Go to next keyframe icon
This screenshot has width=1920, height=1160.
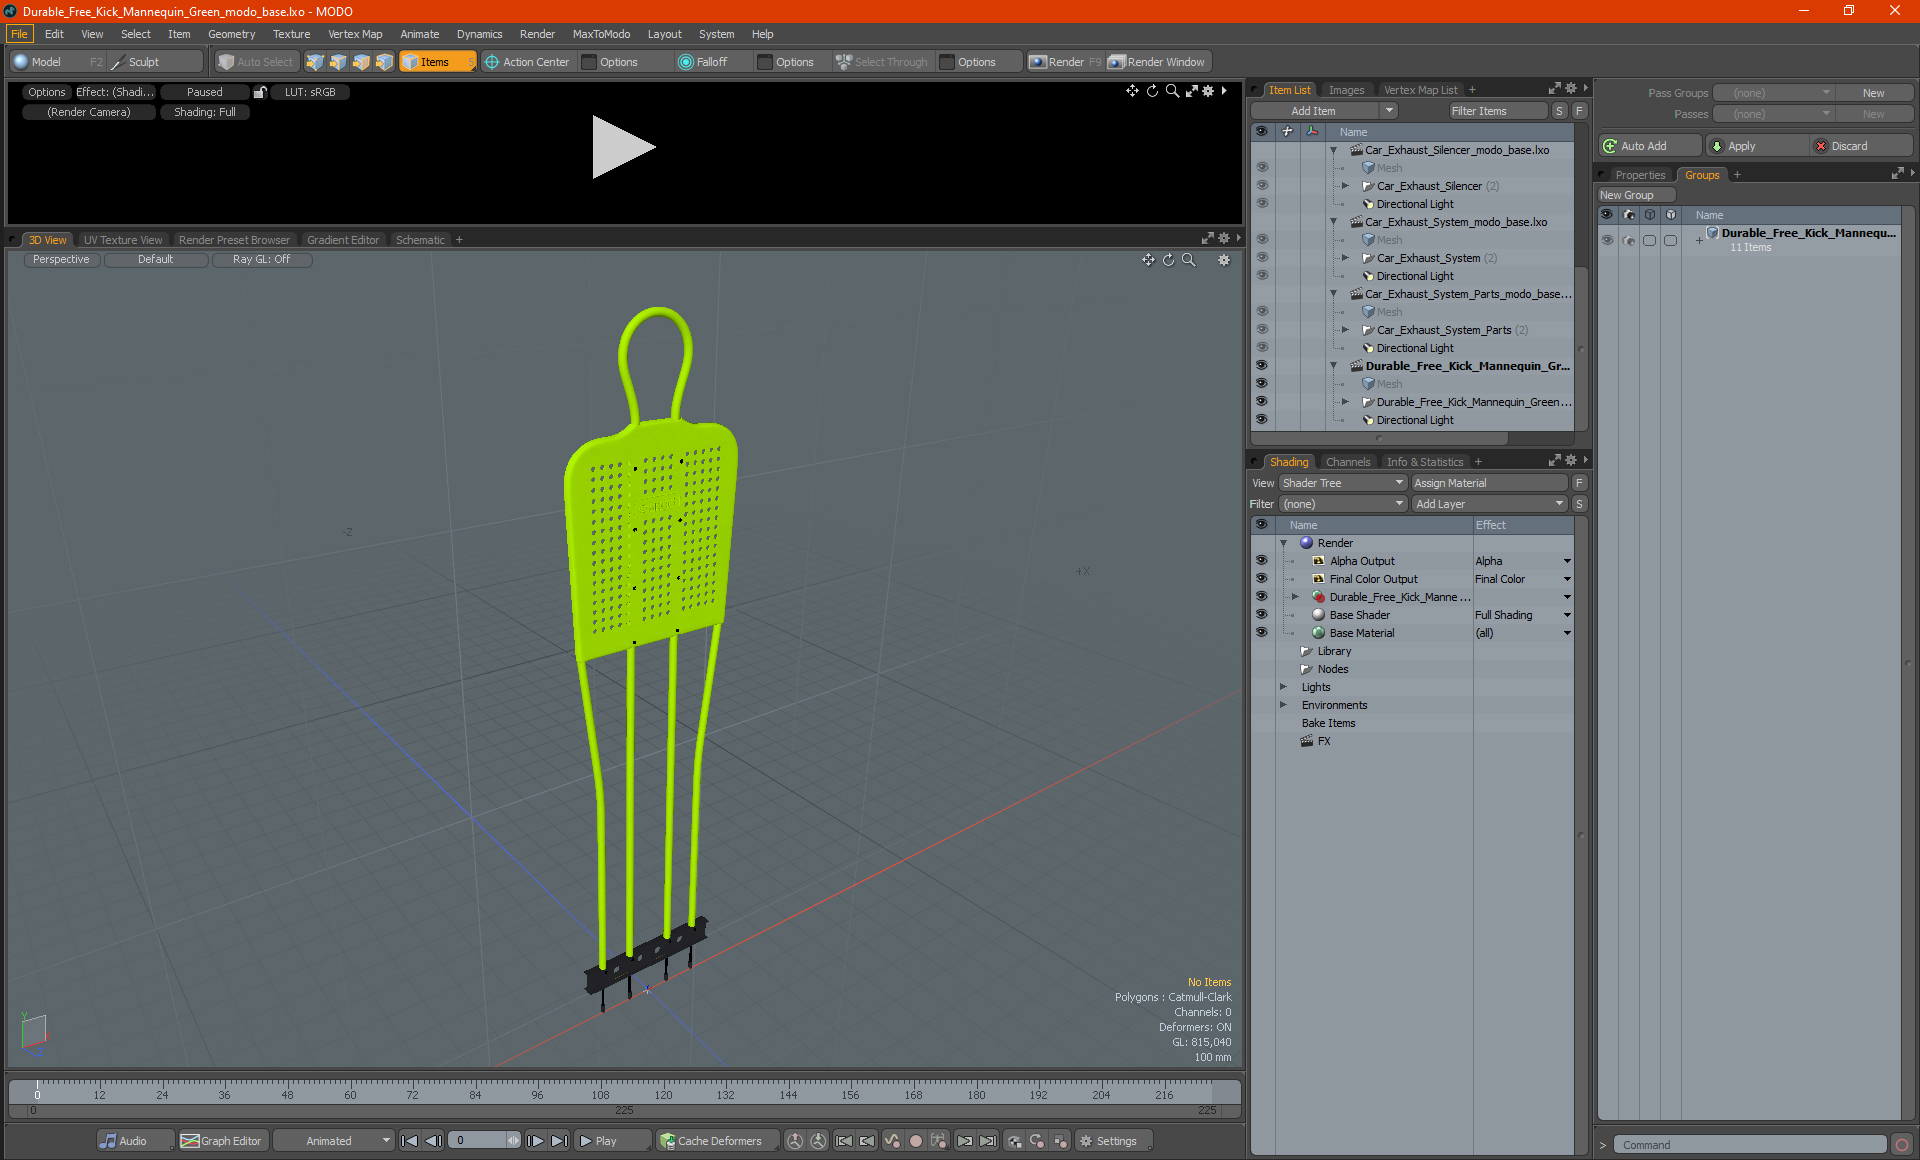click(x=965, y=1141)
